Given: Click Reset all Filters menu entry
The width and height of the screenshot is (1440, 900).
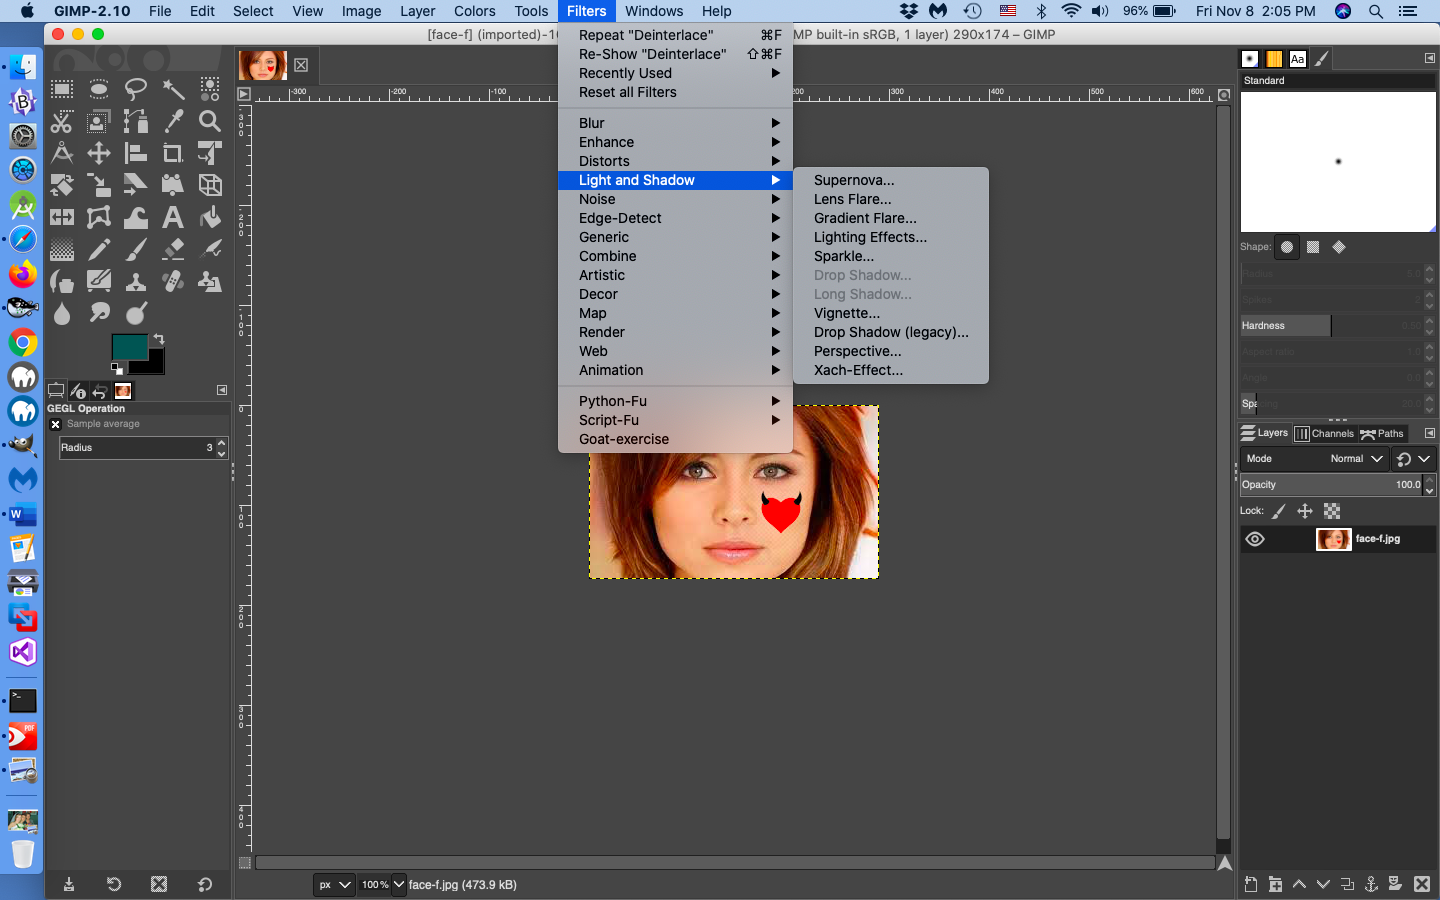Looking at the screenshot, I should point(627,92).
